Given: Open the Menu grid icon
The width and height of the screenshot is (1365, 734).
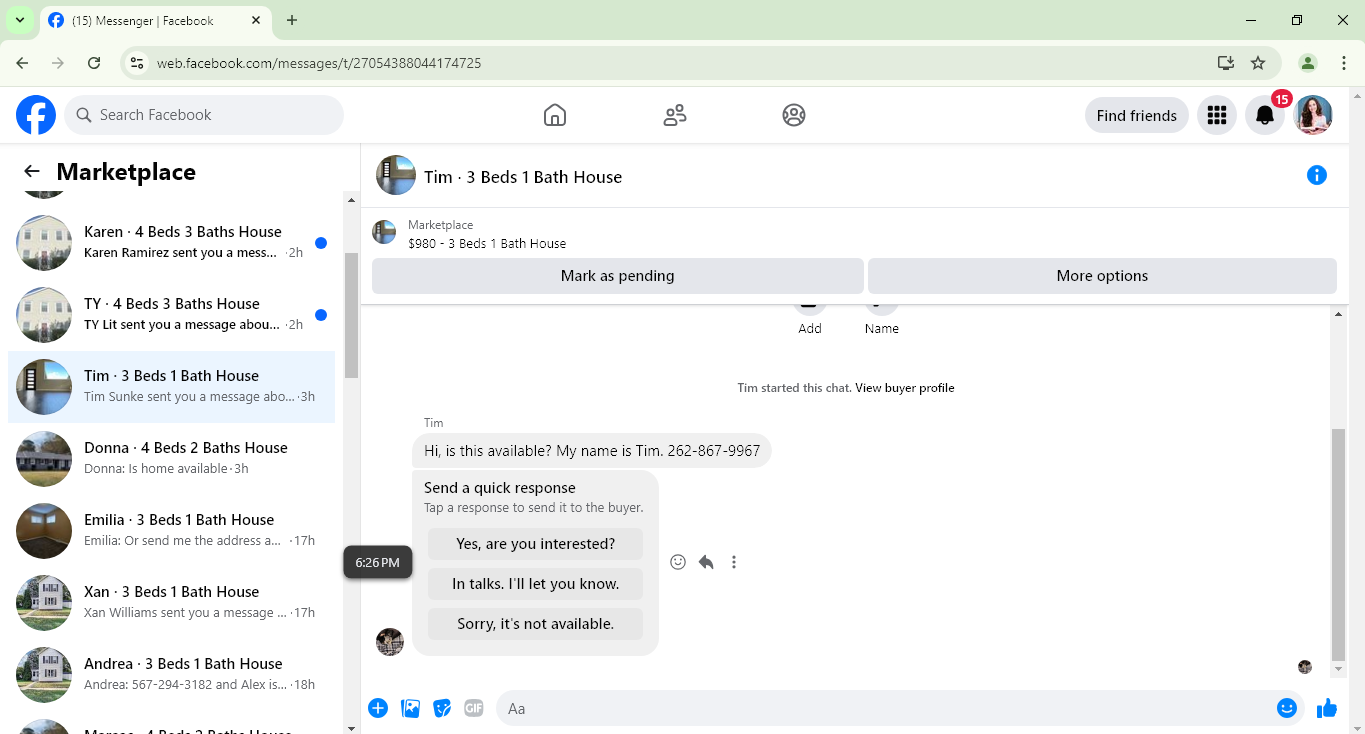Looking at the screenshot, I should [1217, 115].
